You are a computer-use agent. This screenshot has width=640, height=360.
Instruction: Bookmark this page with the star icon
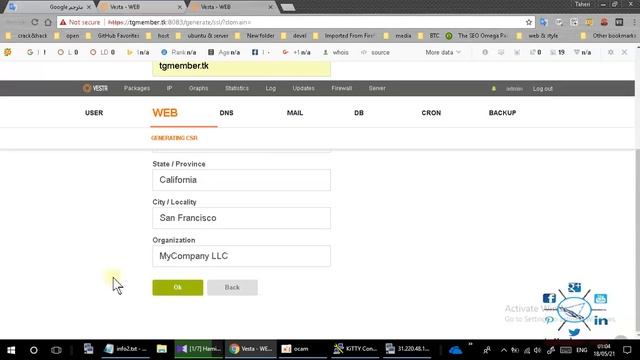tap(529, 22)
